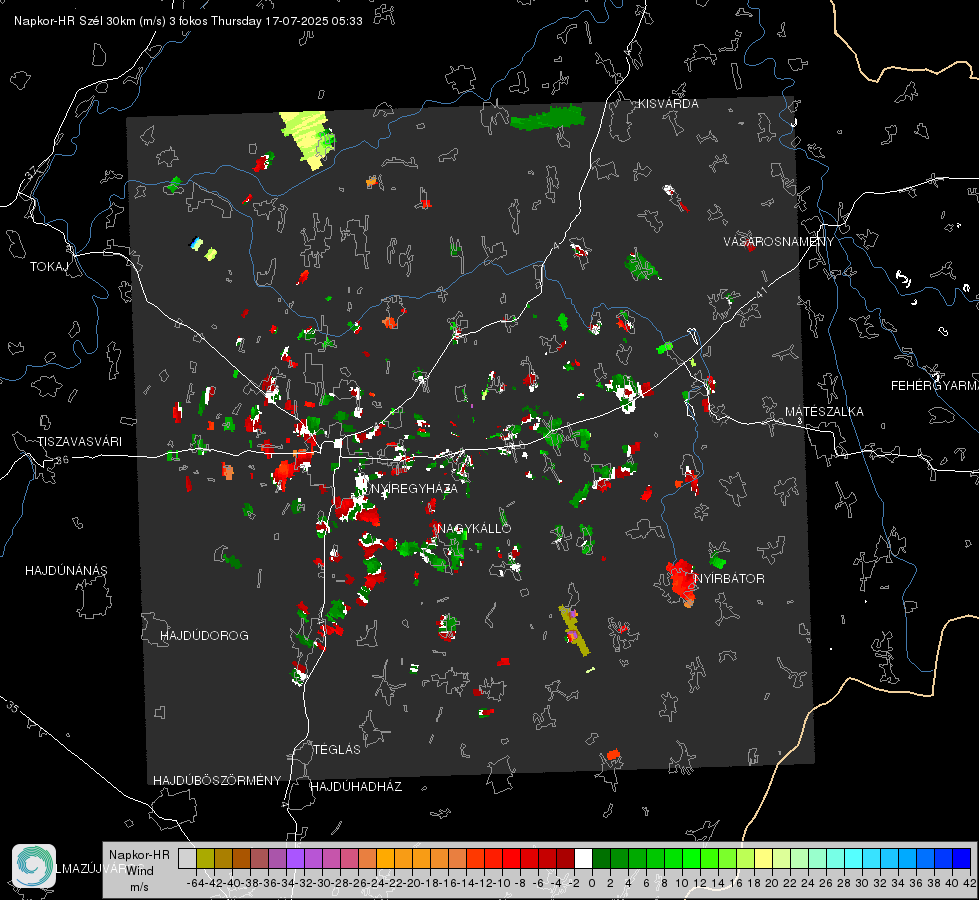979x900 pixels.
Task: Pick the dark green swatch between 0 and 2
Action: [601, 858]
